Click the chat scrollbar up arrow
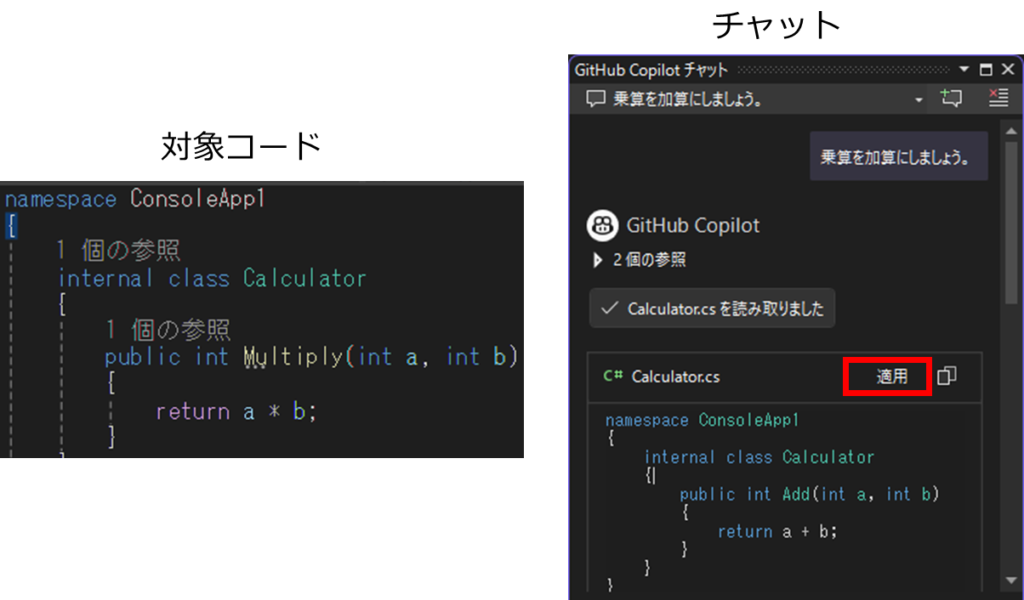Viewport: 1024px width, 600px height. (1012, 131)
